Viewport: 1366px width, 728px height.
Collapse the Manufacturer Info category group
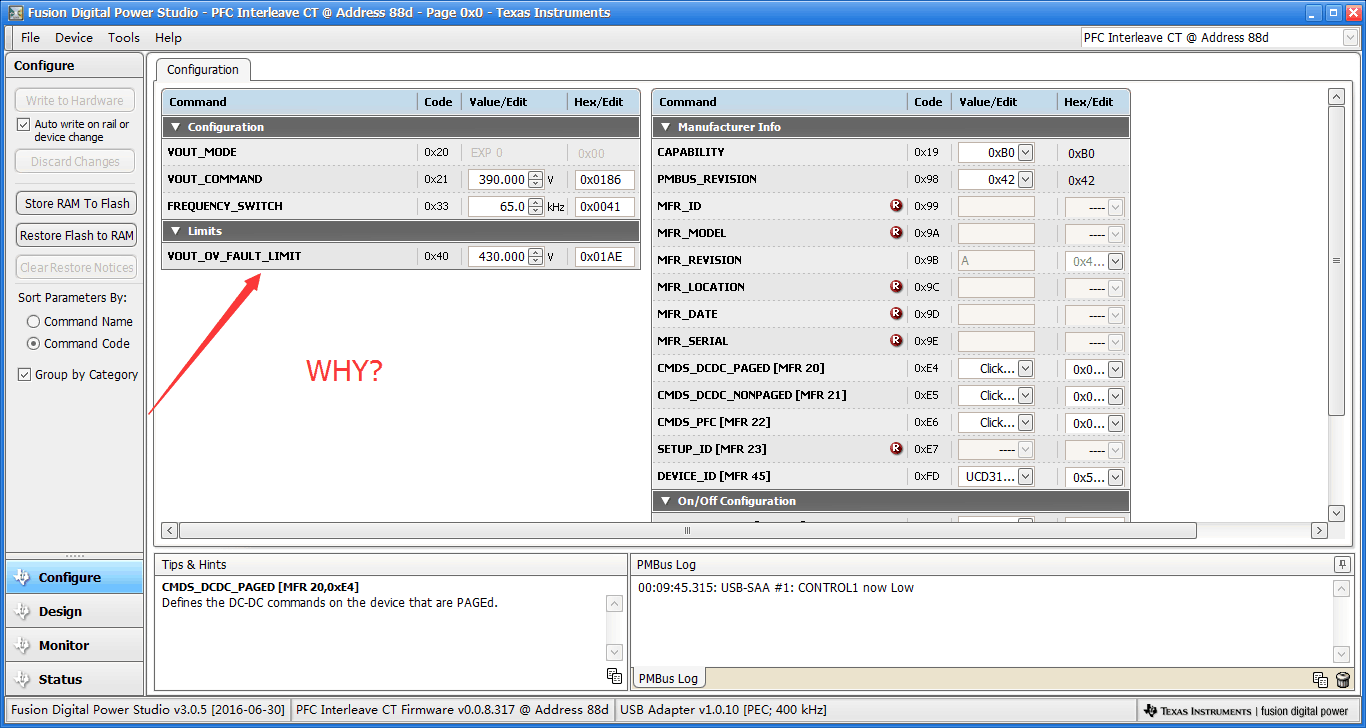point(666,127)
